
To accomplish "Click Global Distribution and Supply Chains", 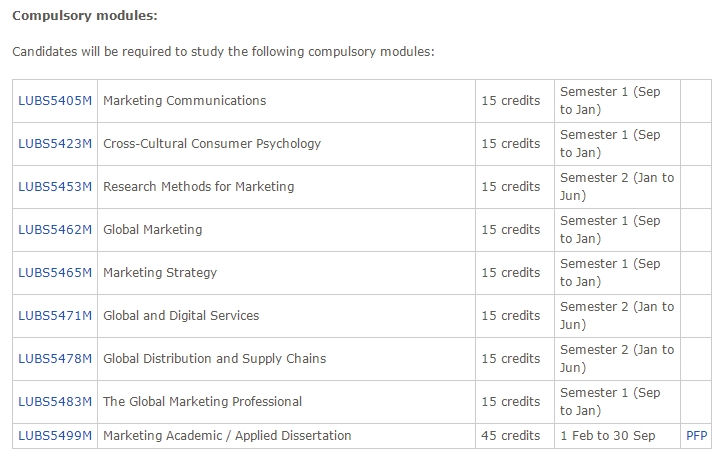I will (214, 359).
